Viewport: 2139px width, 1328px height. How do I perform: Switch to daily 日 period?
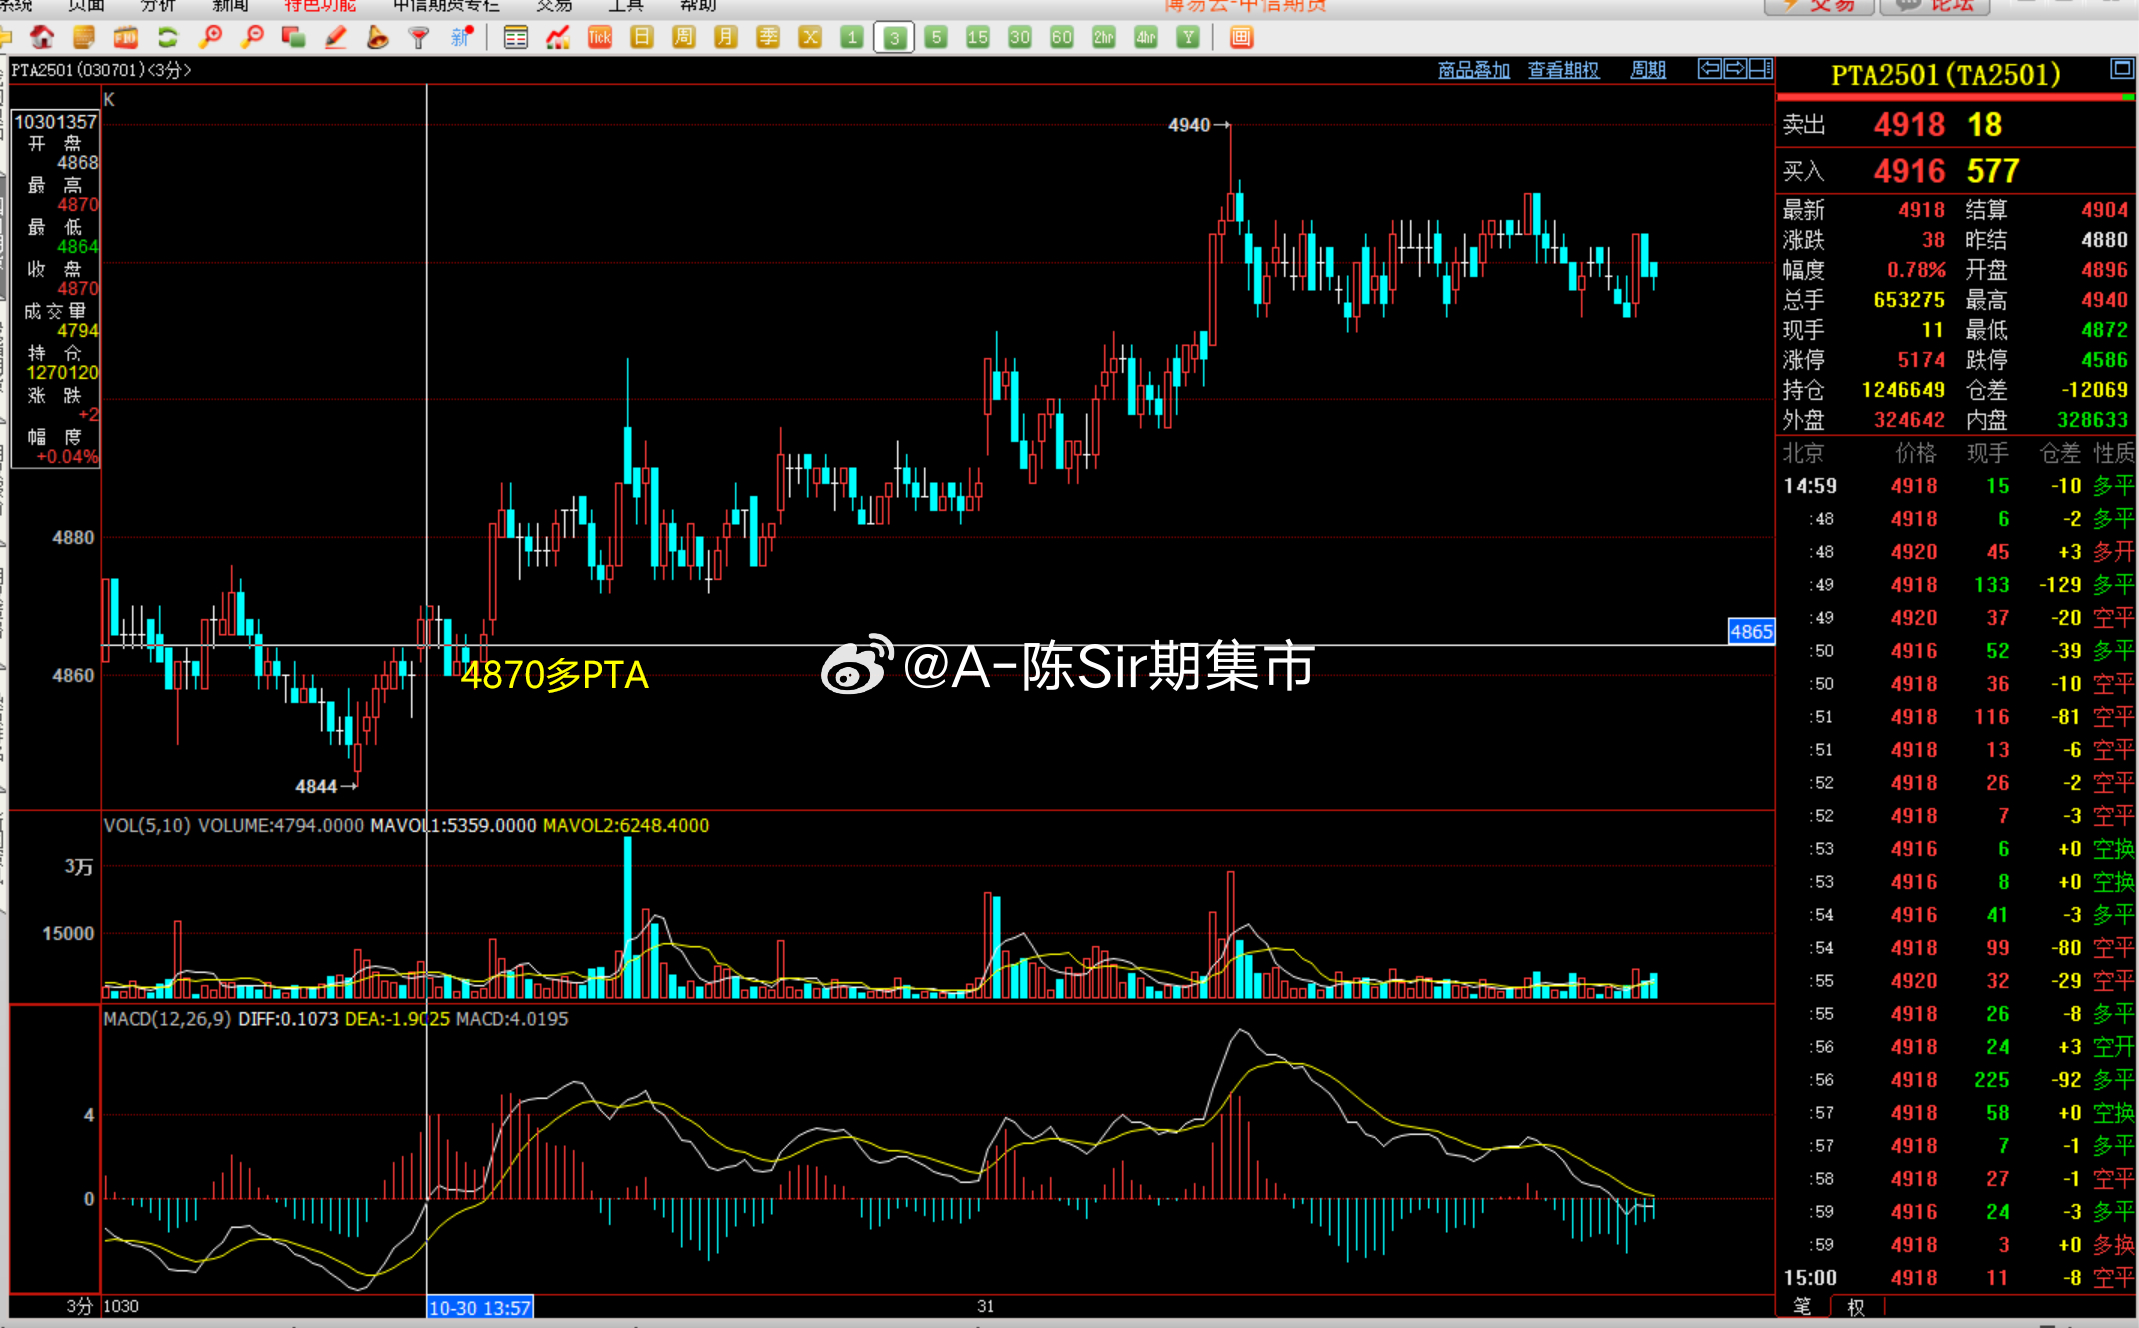[x=642, y=38]
